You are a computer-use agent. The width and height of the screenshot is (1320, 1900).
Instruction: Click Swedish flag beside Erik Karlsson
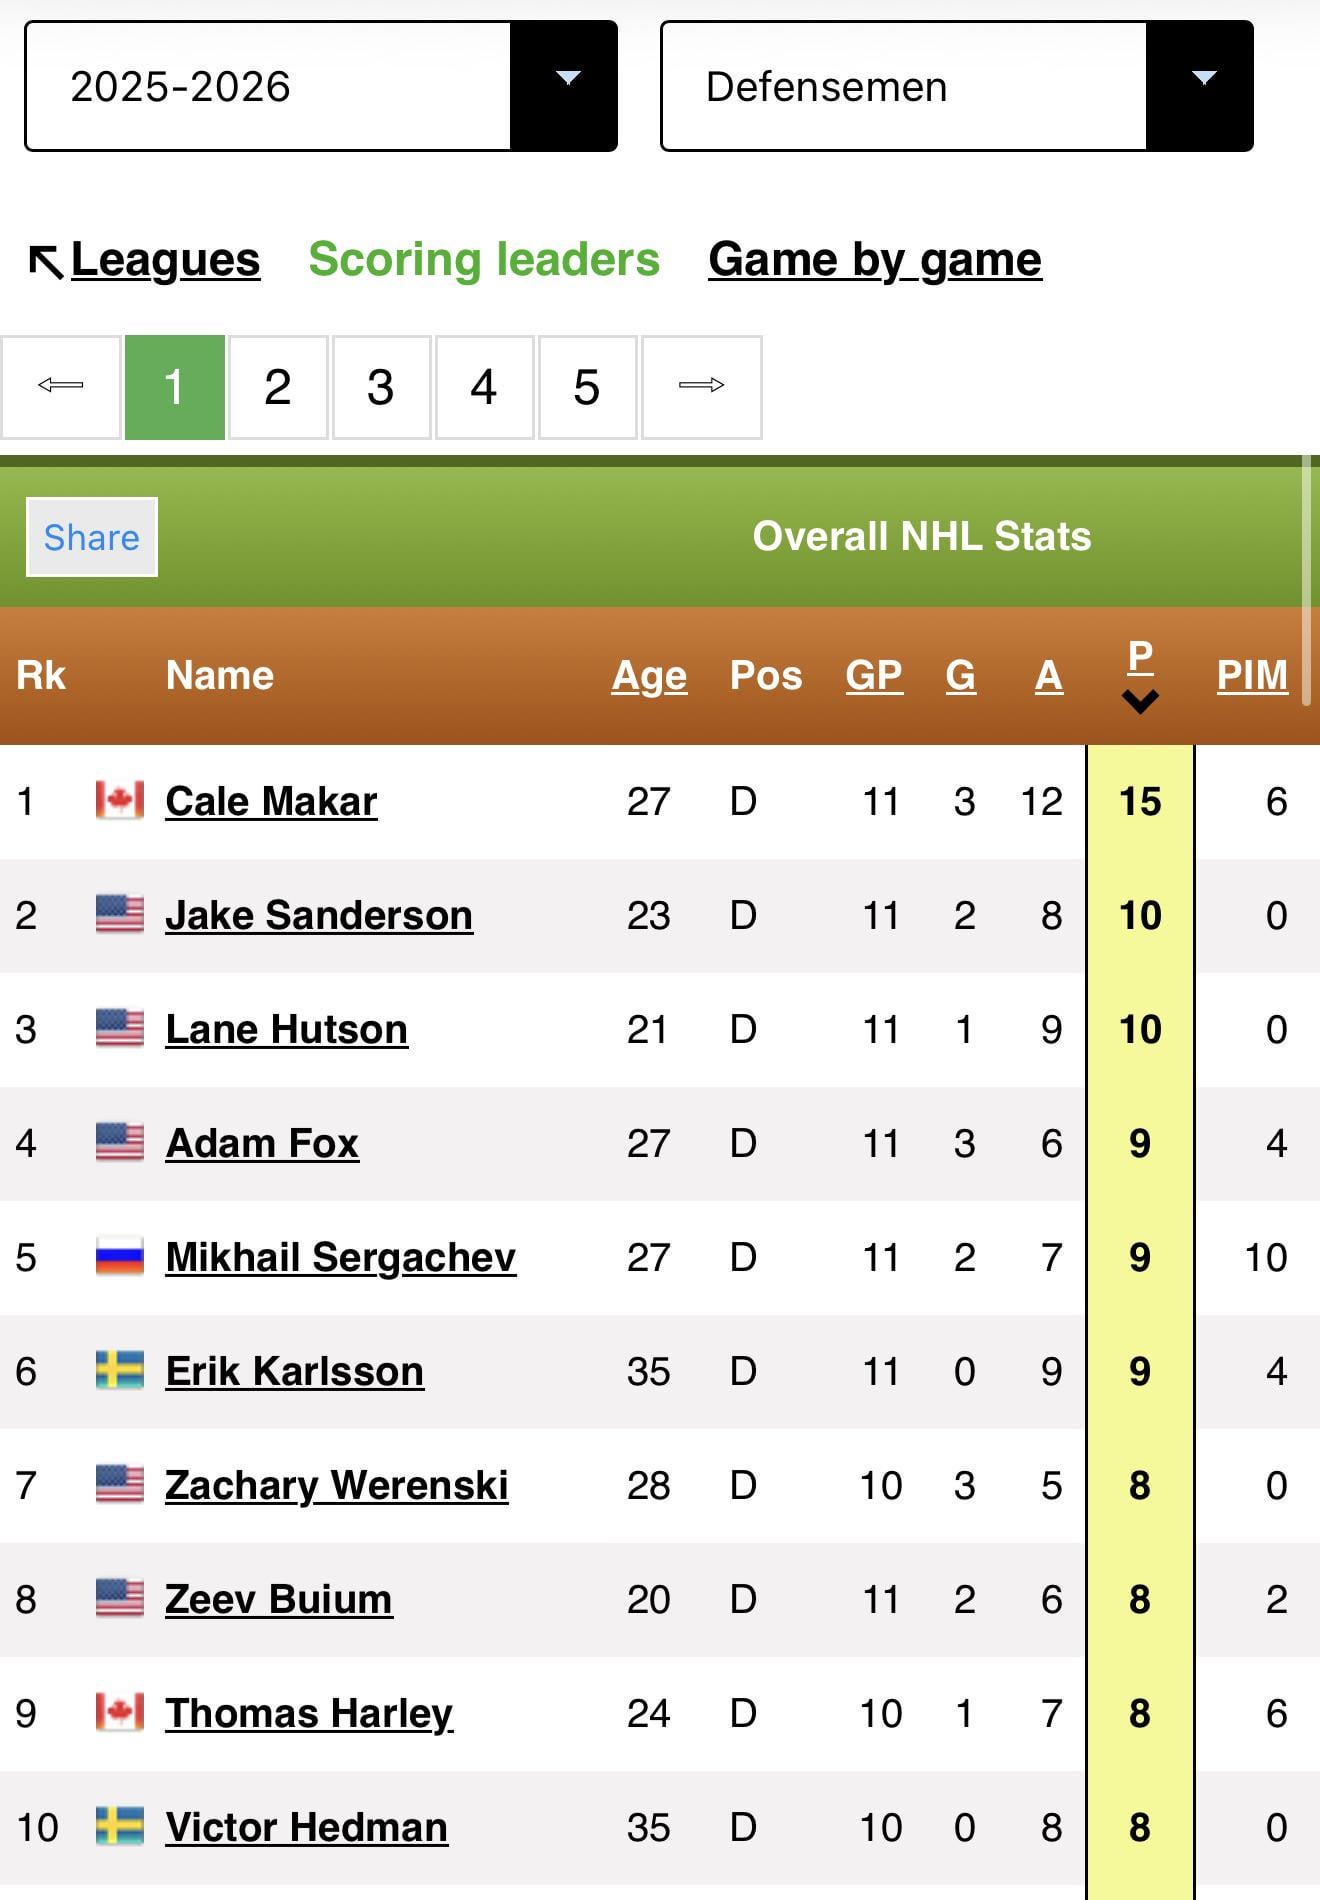click(x=120, y=1371)
